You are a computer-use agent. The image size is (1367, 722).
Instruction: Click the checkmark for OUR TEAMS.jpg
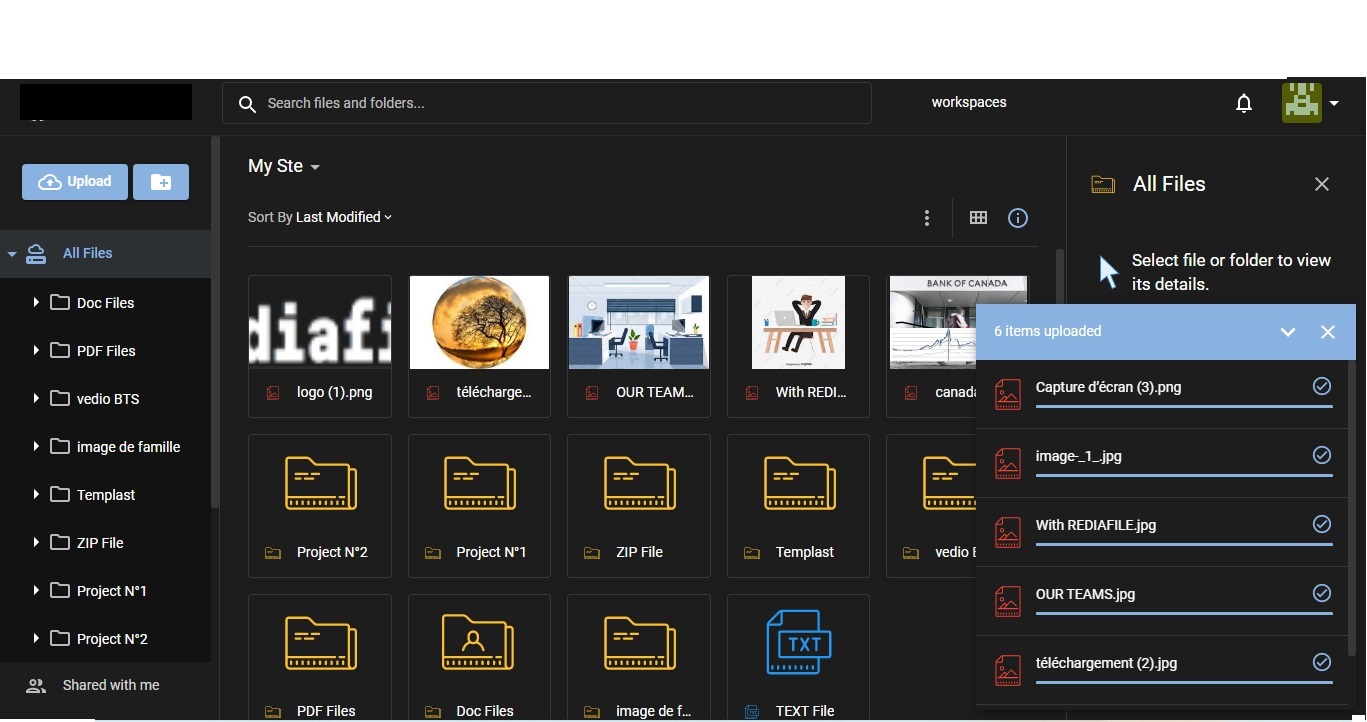1322,593
